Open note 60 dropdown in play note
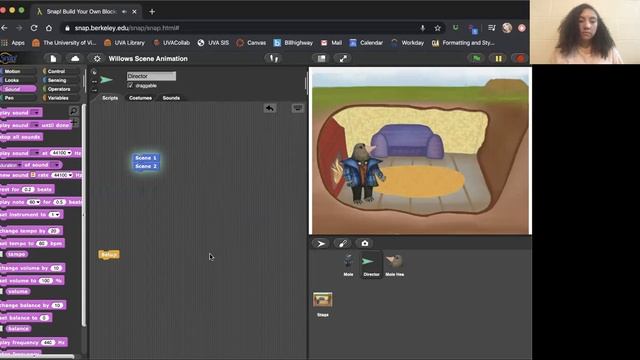 click(38, 202)
